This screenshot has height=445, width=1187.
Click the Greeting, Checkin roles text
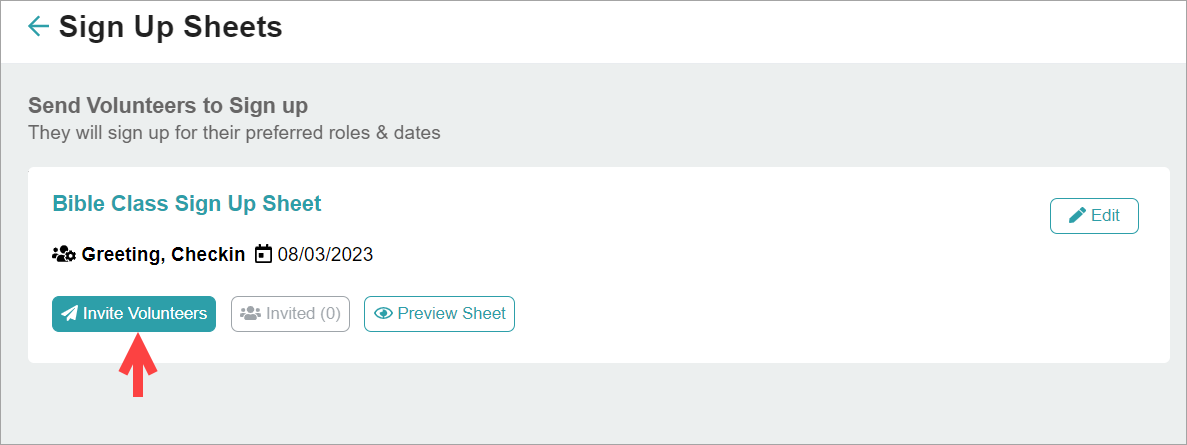click(x=163, y=254)
